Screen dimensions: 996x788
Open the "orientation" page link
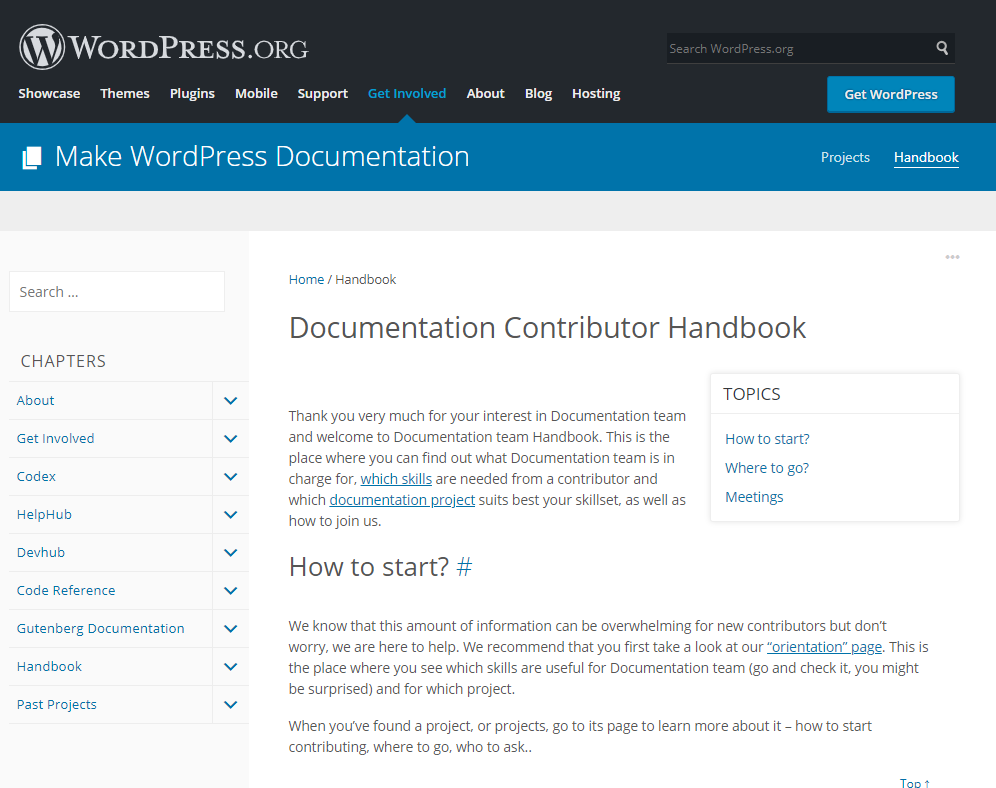point(824,647)
